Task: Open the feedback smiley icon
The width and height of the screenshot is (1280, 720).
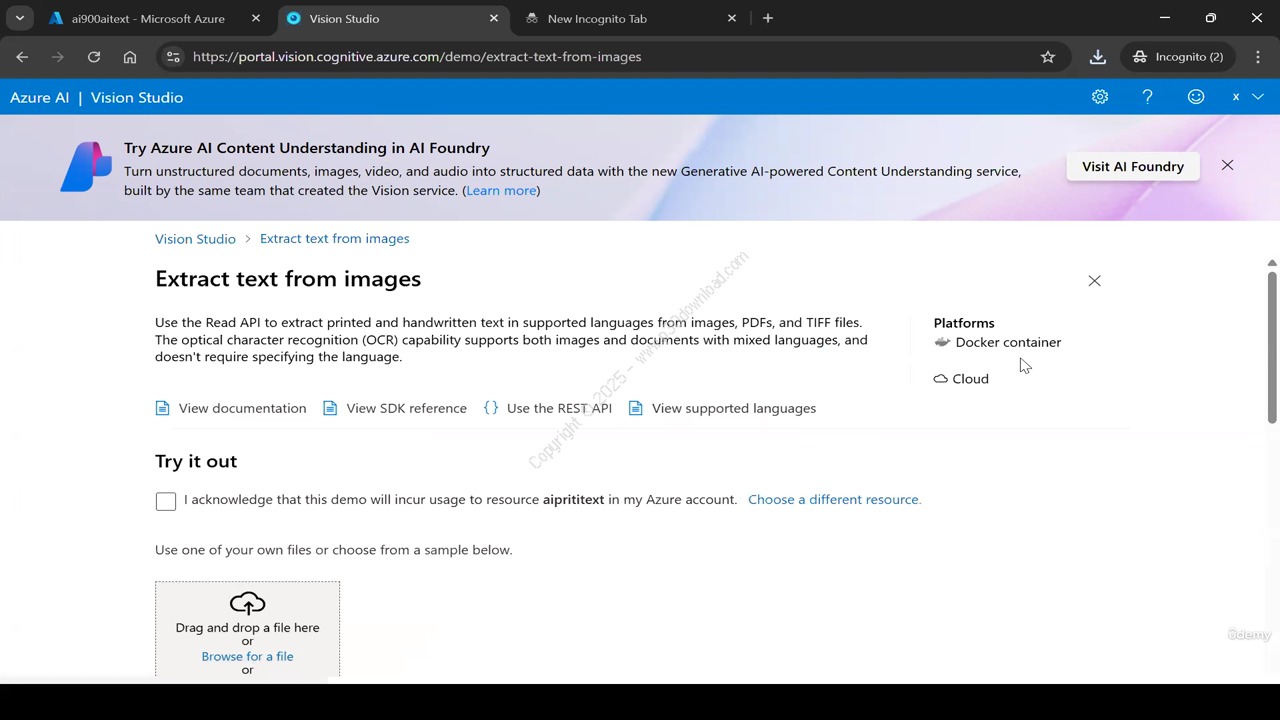Action: [1196, 97]
